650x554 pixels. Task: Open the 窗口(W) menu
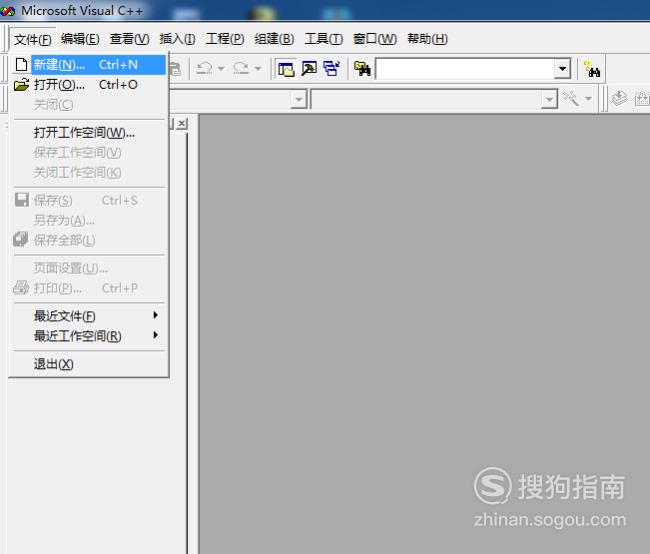click(375, 39)
